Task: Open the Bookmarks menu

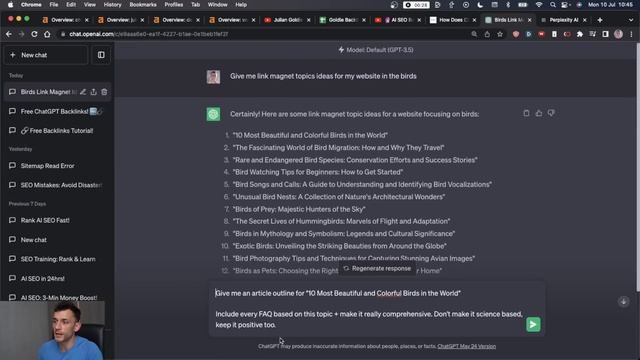Action: (x=143, y=5)
